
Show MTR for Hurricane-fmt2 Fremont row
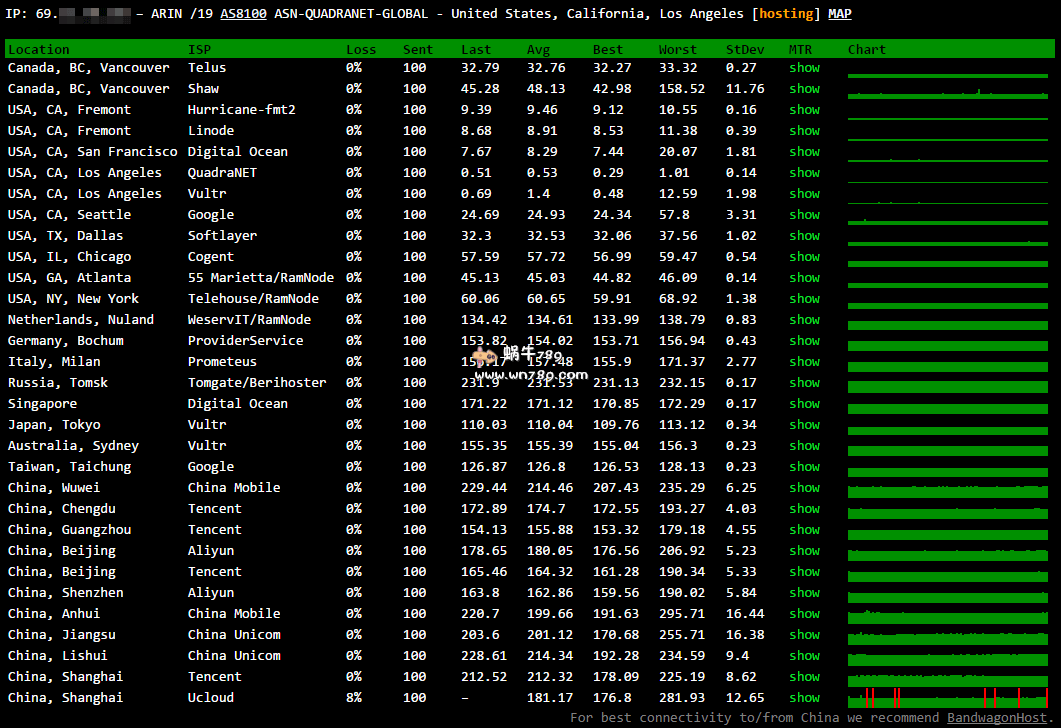click(x=804, y=110)
